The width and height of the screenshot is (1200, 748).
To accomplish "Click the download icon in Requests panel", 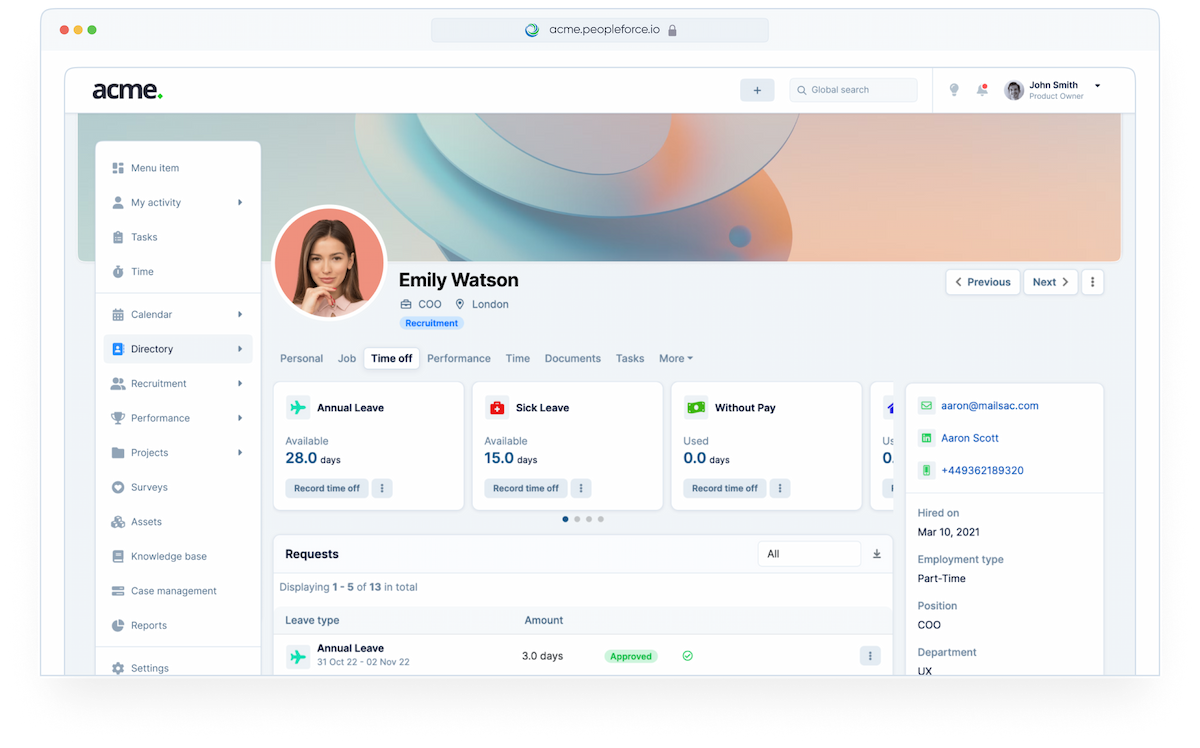I will point(877,554).
